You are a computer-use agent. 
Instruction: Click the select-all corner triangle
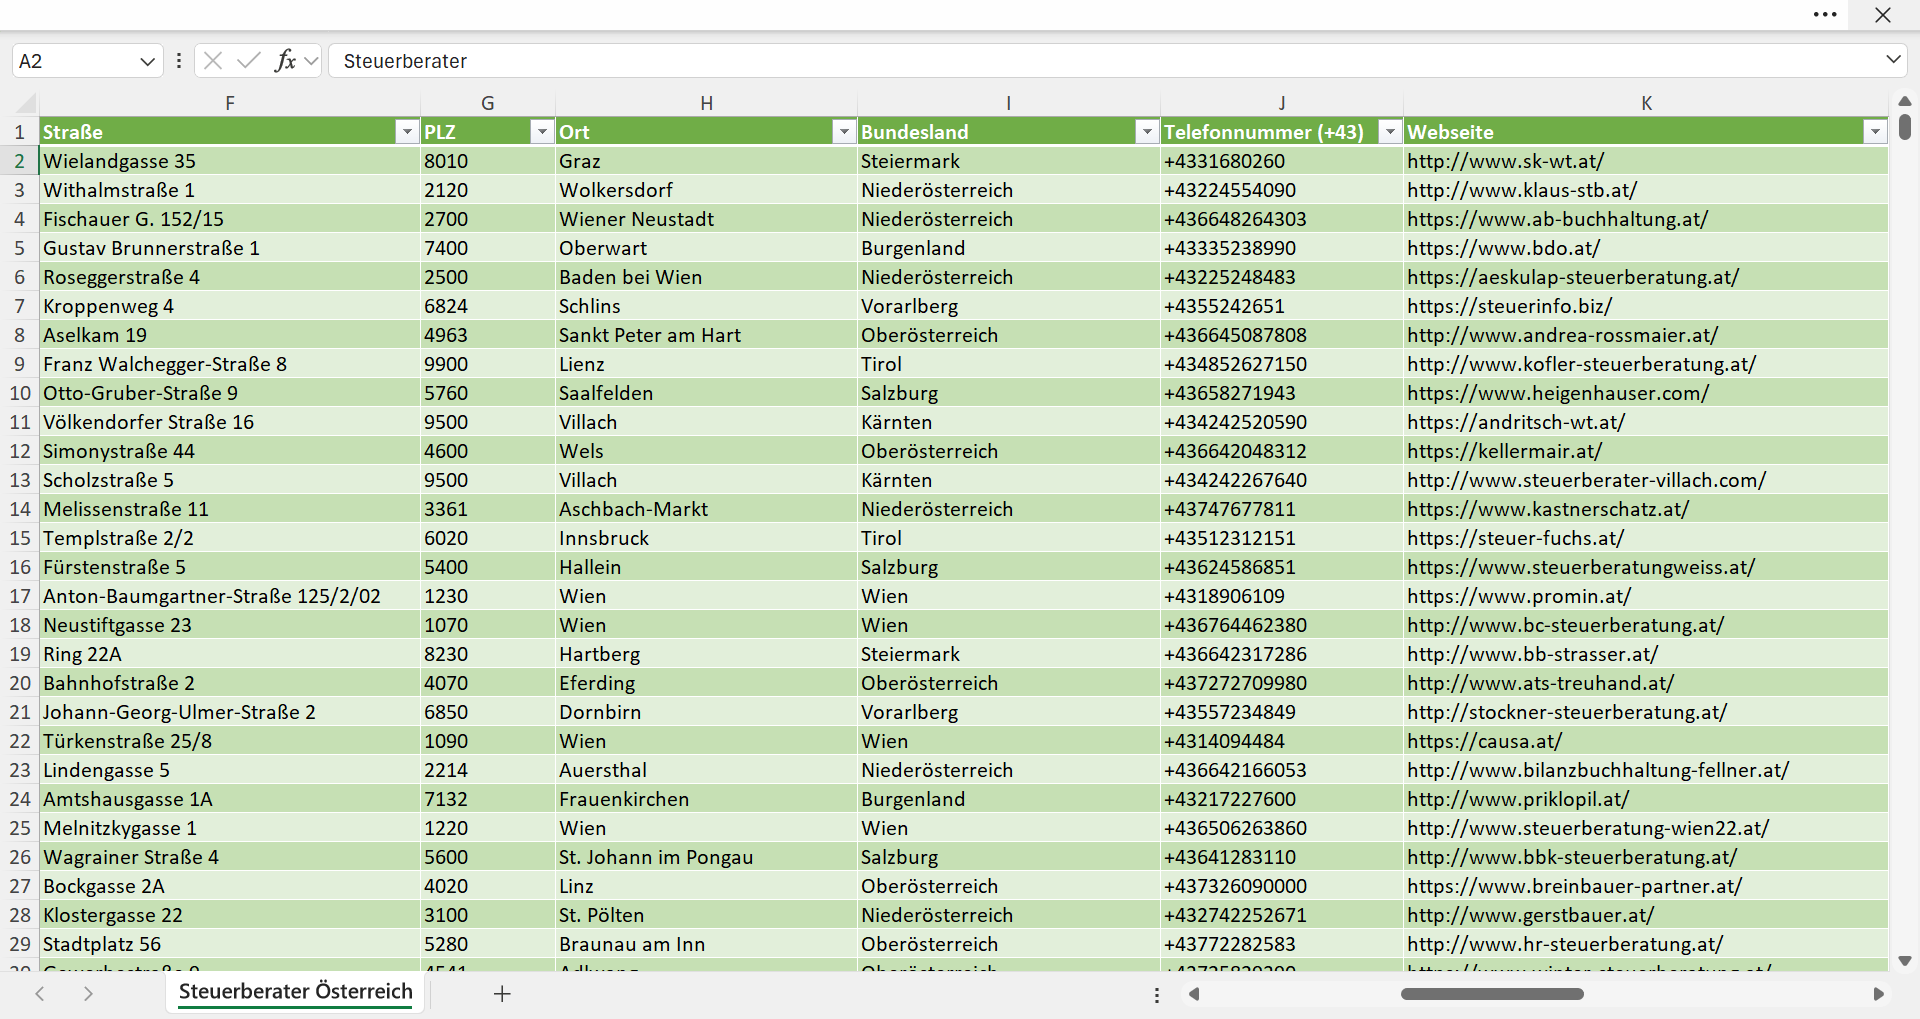point(26,103)
